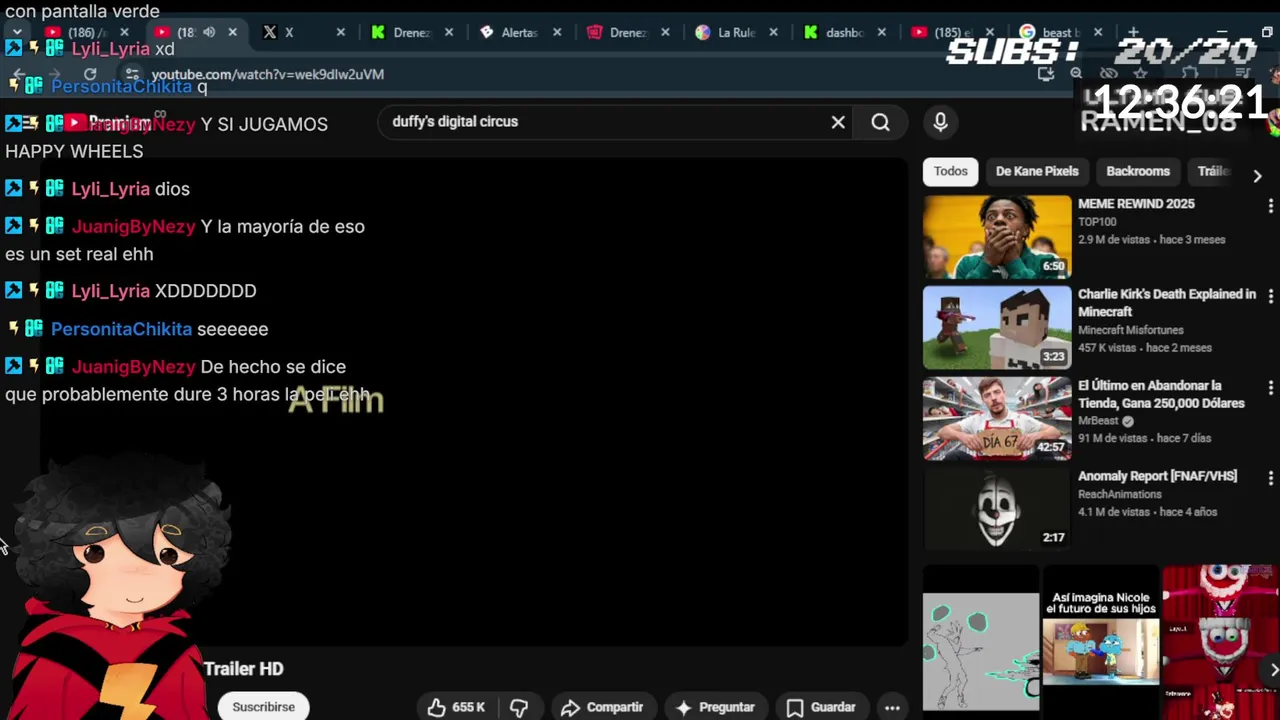The height and width of the screenshot is (720, 1280).
Task: Open options menu for MEME REWIND 2025
Action: tap(1271, 206)
